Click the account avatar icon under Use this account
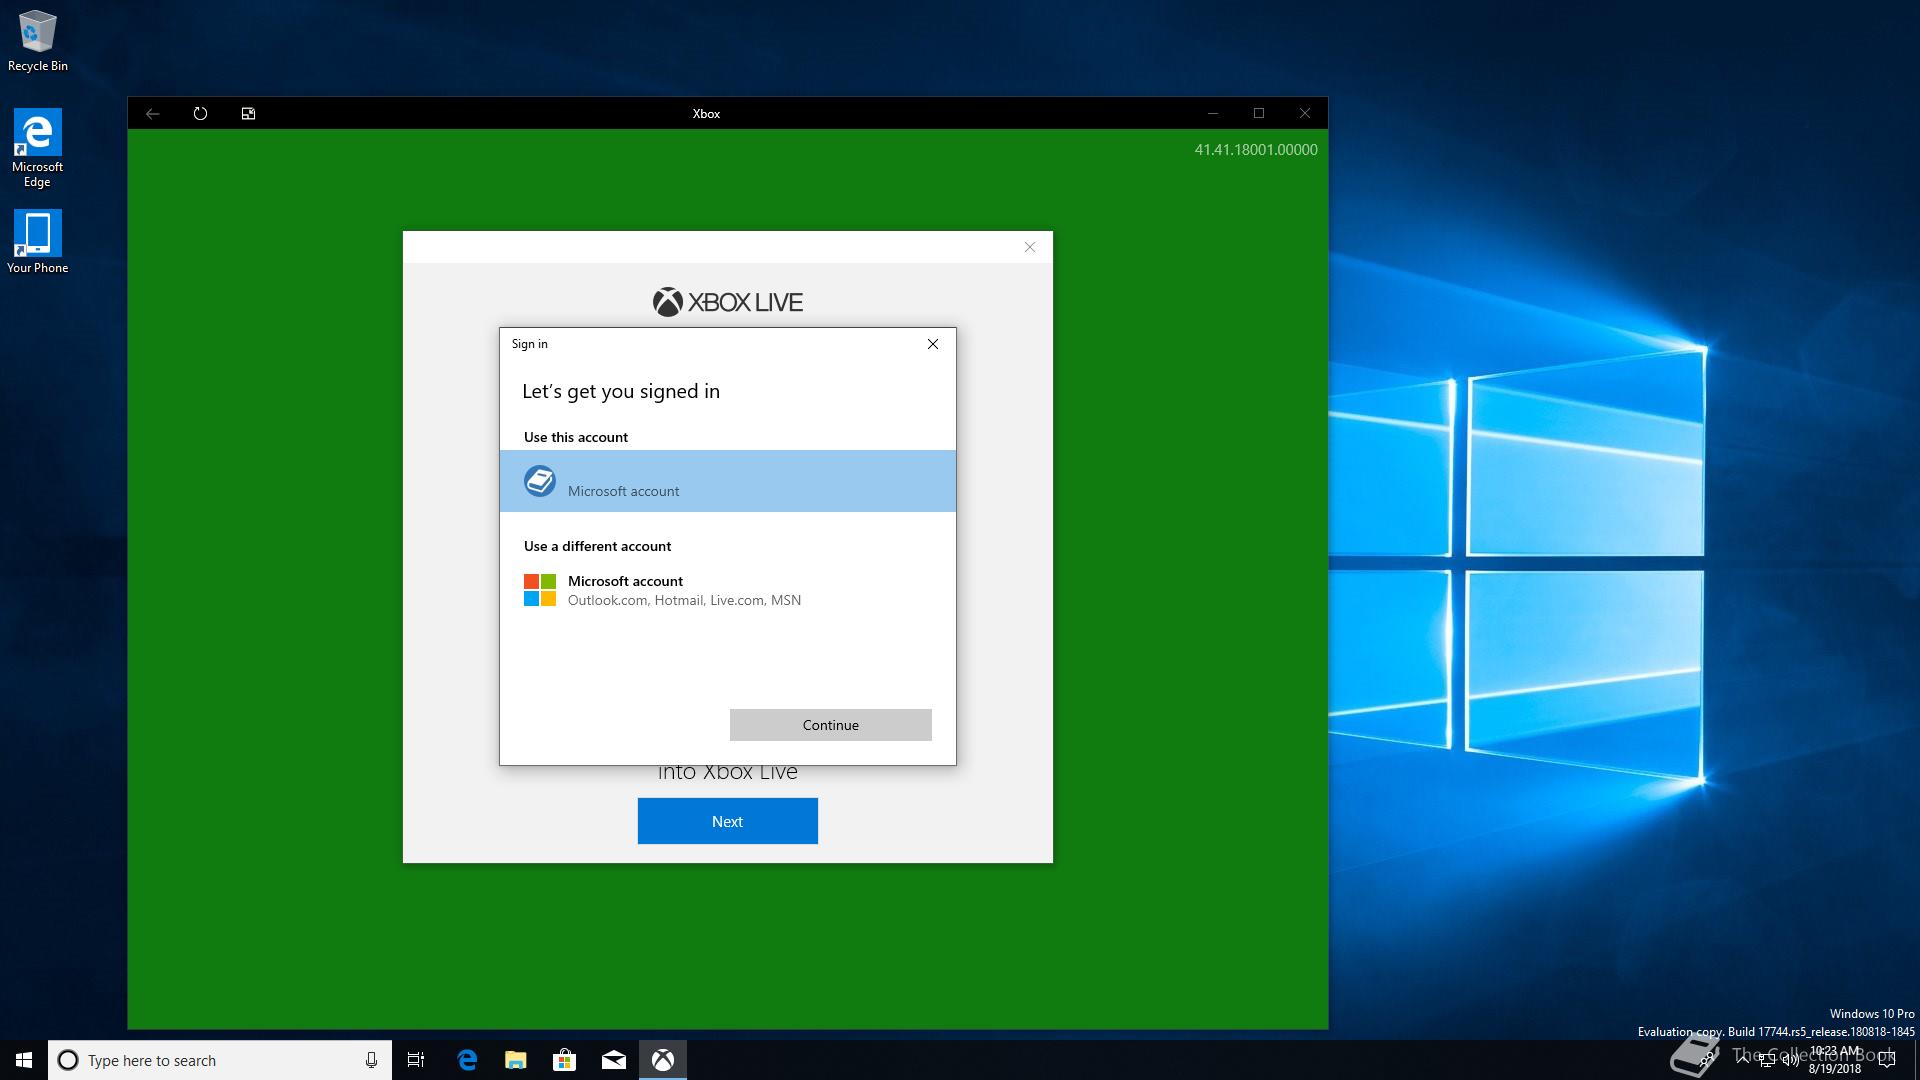1920x1080 pixels. tap(540, 481)
